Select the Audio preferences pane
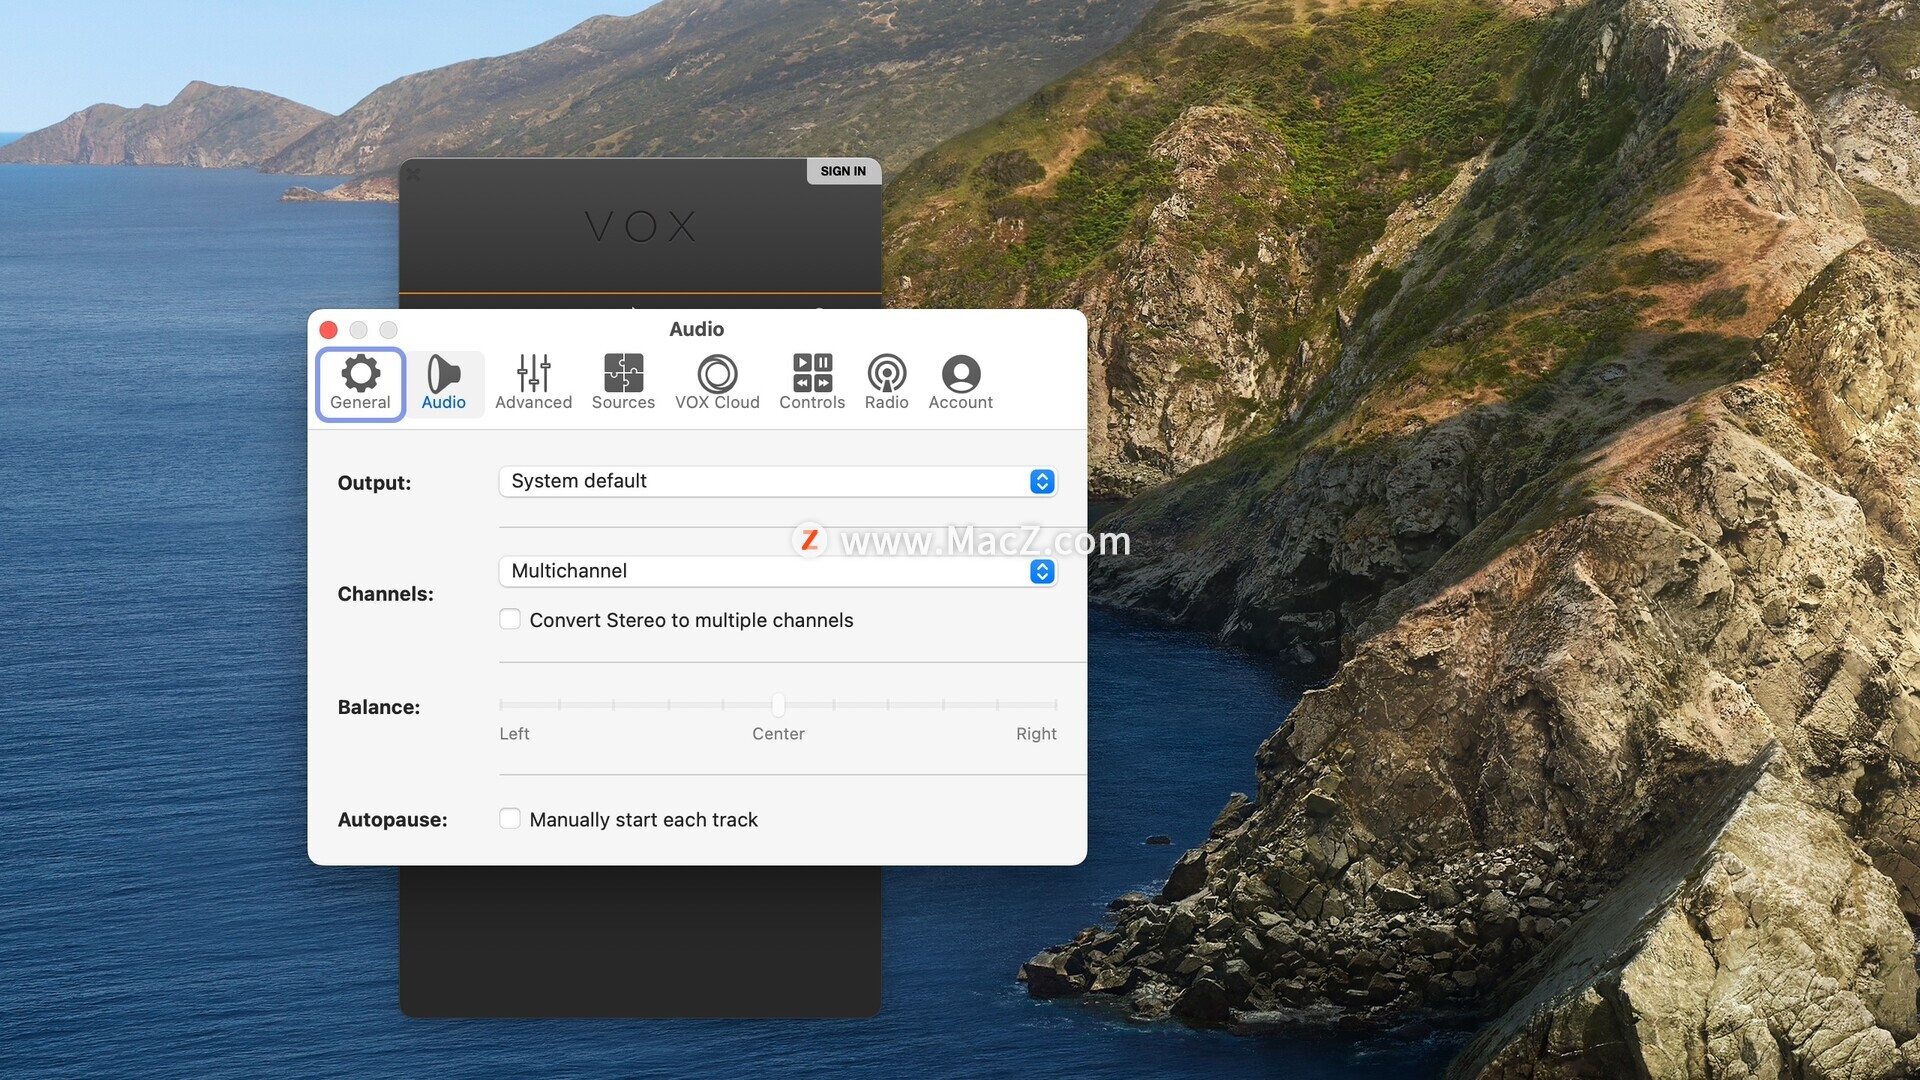 point(443,383)
